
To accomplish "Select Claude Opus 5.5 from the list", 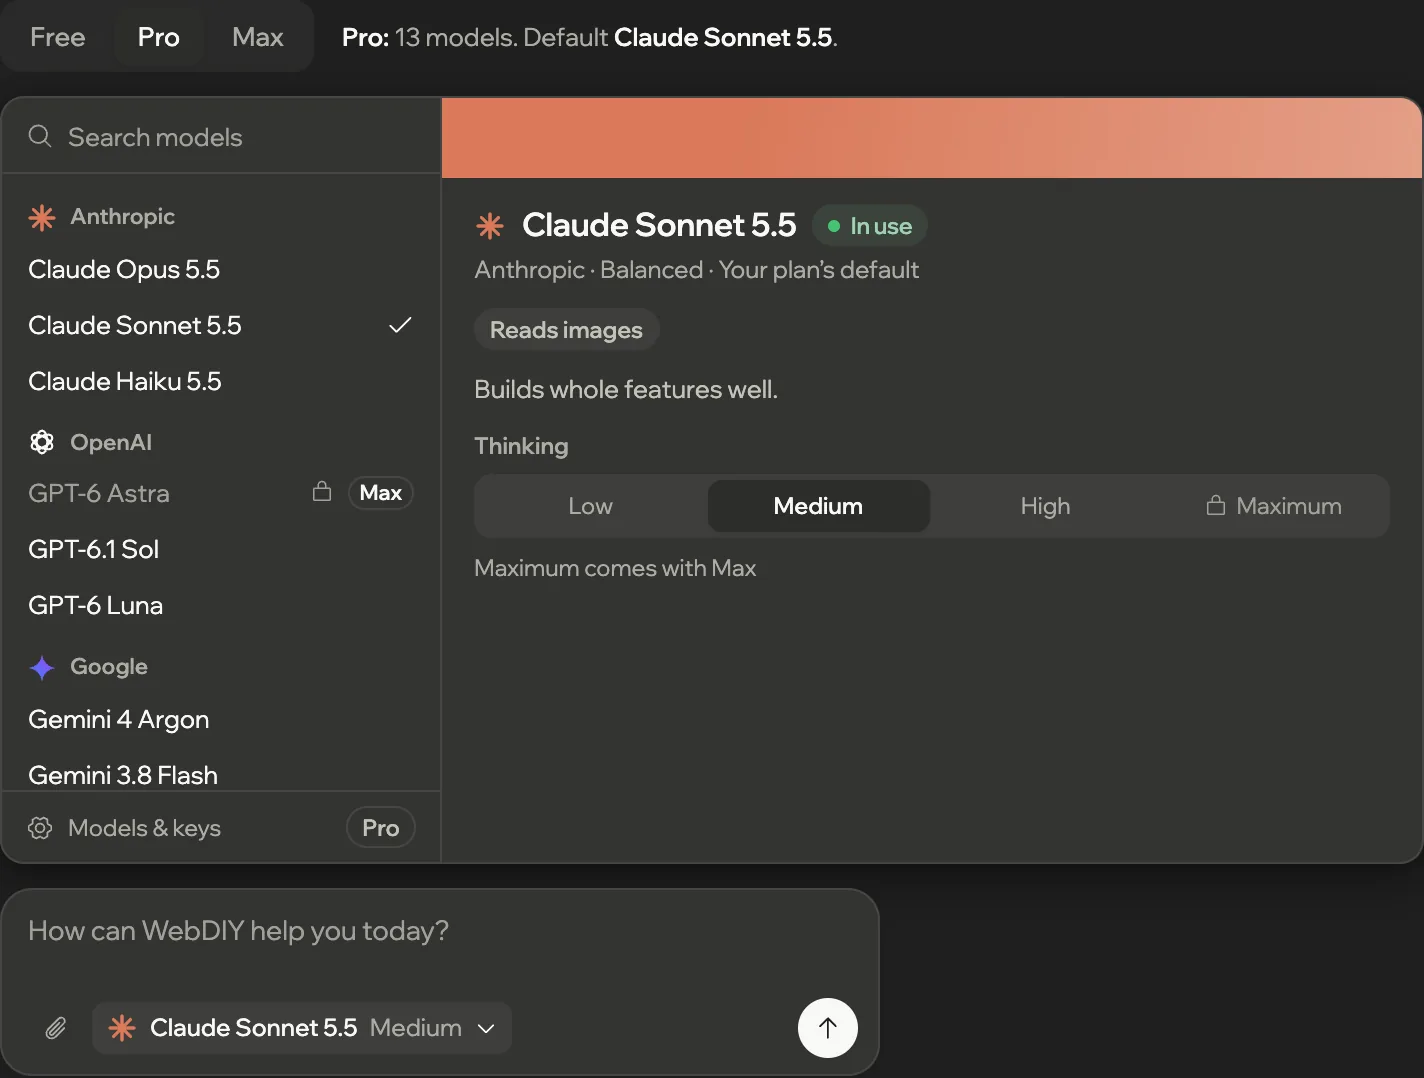I will (221, 269).
